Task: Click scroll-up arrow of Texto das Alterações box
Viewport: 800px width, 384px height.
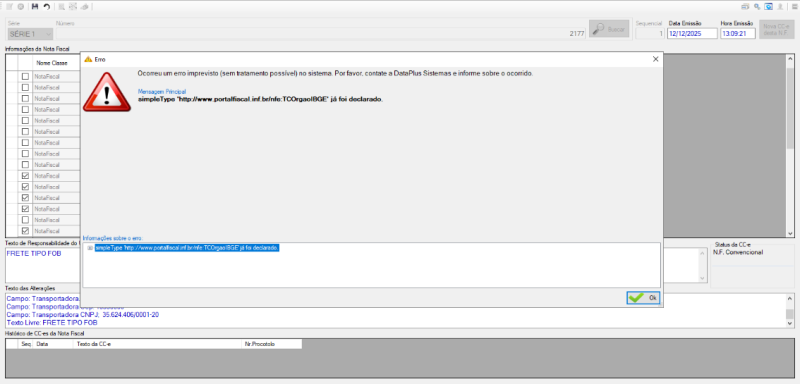Action: pos(790,298)
